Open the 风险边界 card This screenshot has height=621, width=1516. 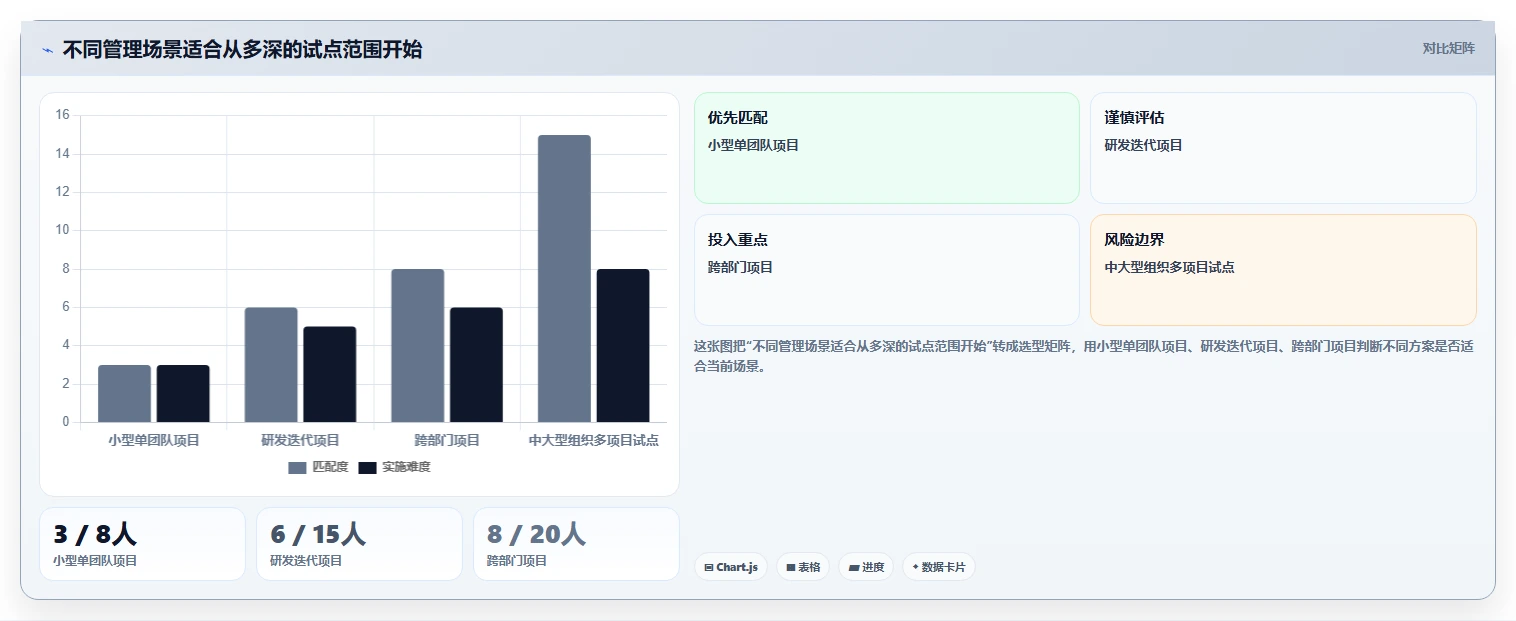coord(1283,270)
